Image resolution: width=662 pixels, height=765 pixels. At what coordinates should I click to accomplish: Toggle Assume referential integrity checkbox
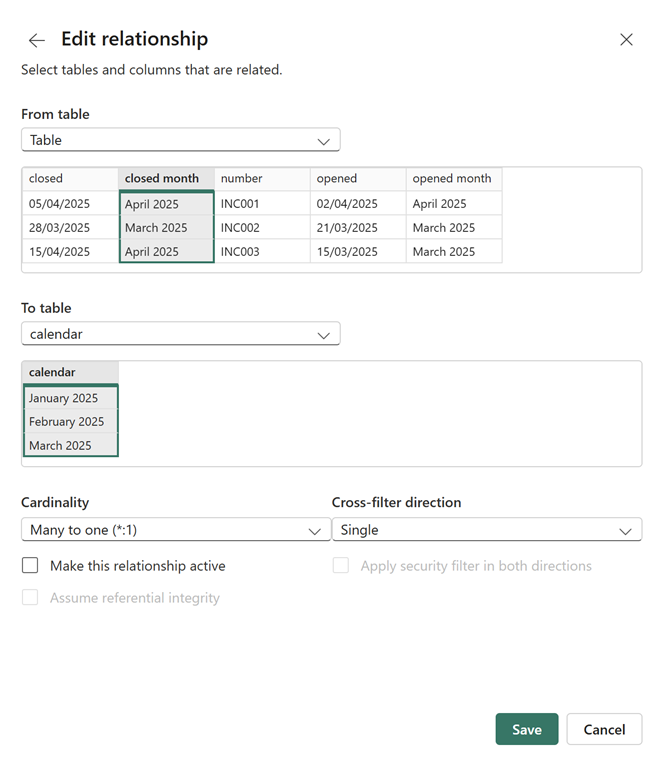pos(30,598)
